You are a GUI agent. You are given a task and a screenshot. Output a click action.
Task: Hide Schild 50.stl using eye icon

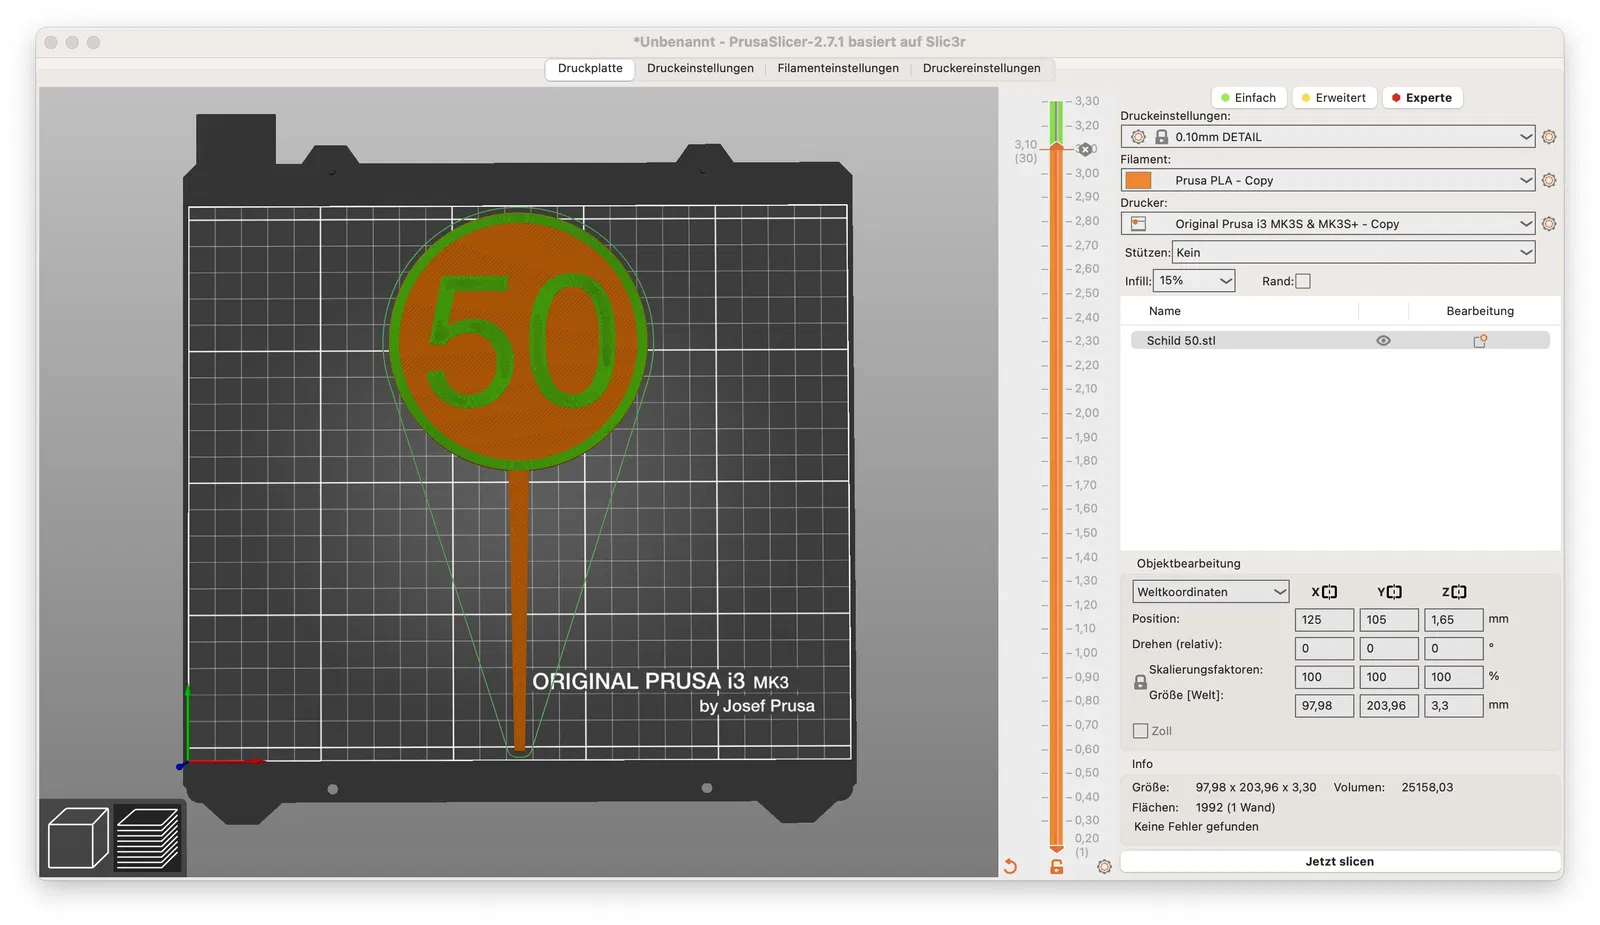pyautogui.click(x=1383, y=341)
